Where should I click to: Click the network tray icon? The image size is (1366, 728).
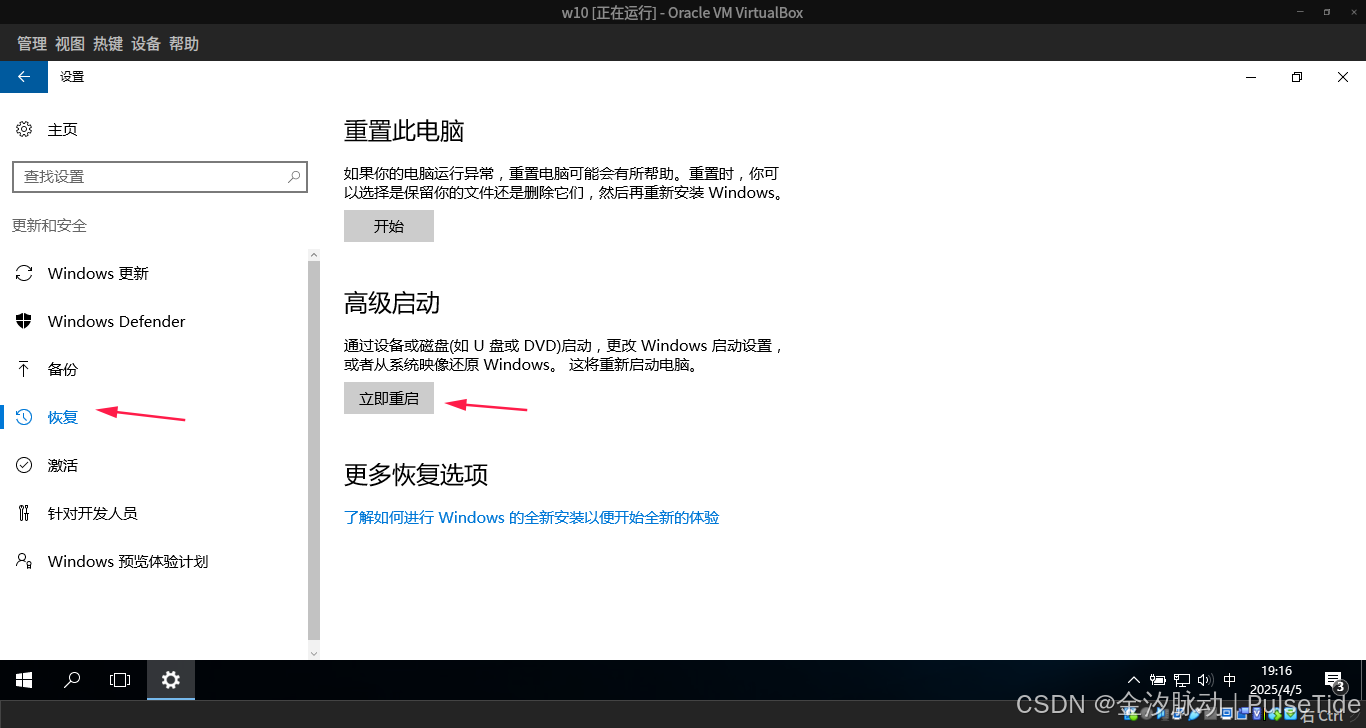pos(1182,680)
